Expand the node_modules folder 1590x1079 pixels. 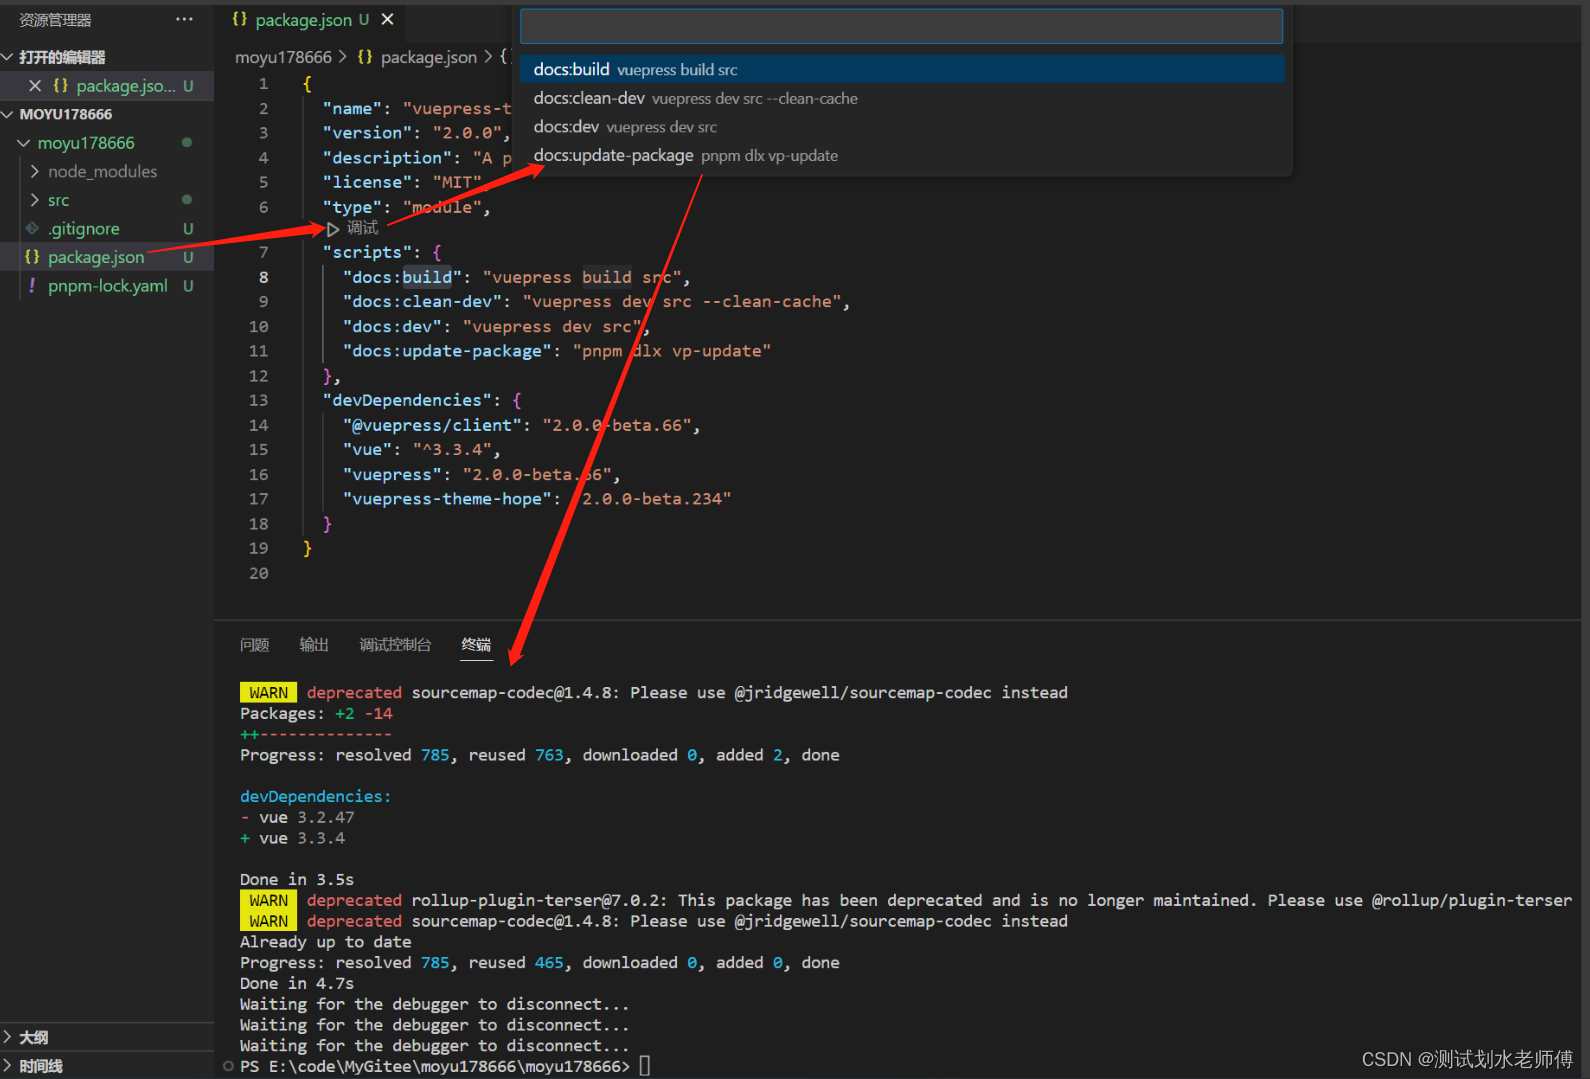click(35, 171)
